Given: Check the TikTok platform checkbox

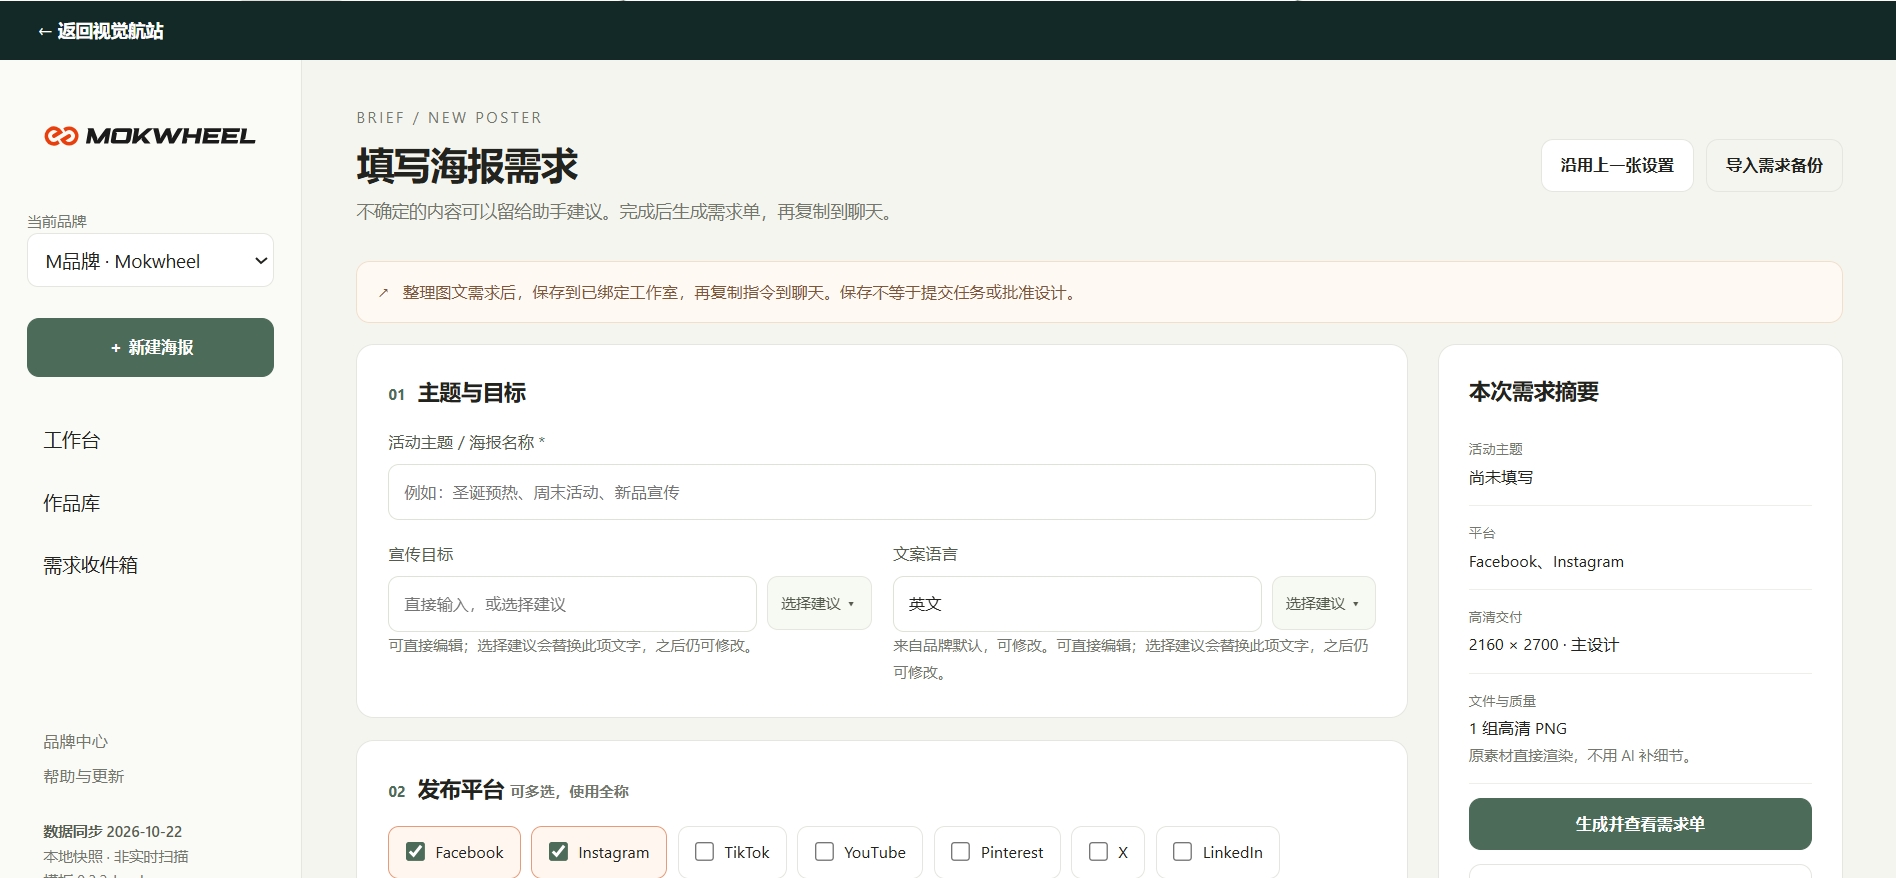Looking at the screenshot, I should 704,852.
